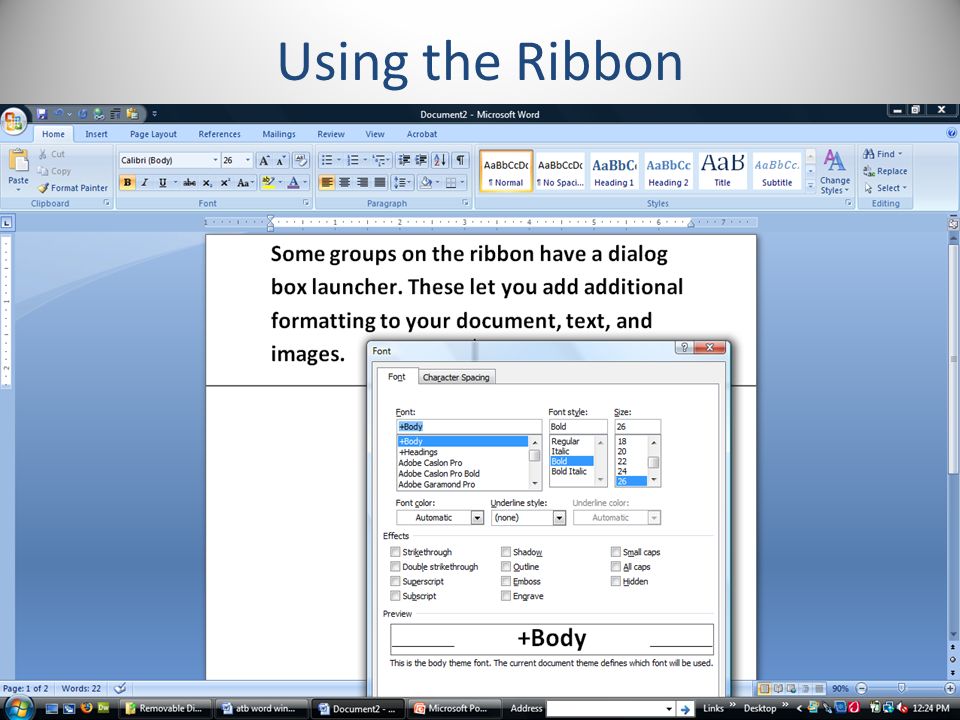
Task: Click the Windows Start button
Action: coord(17,708)
